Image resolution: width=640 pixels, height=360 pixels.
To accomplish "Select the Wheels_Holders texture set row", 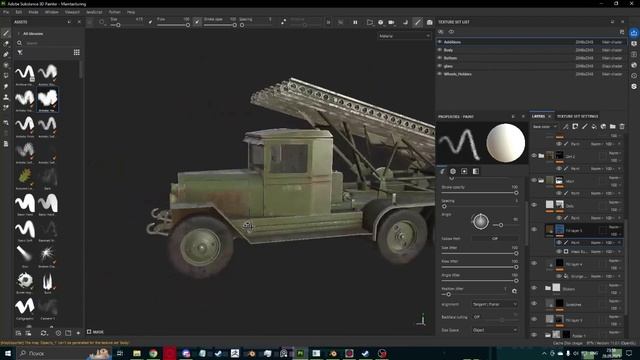I will (531, 74).
